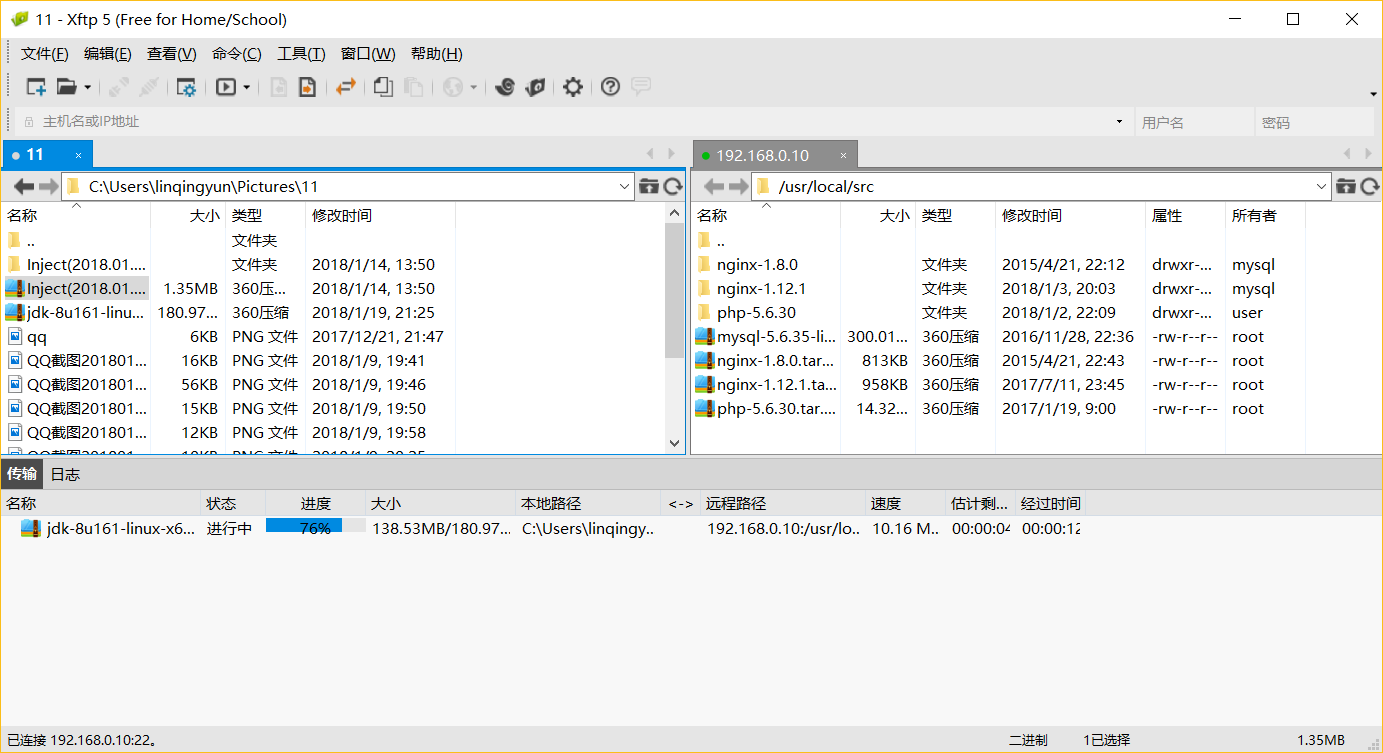
Task: Open the 窗口(W) menu
Action: pos(368,54)
